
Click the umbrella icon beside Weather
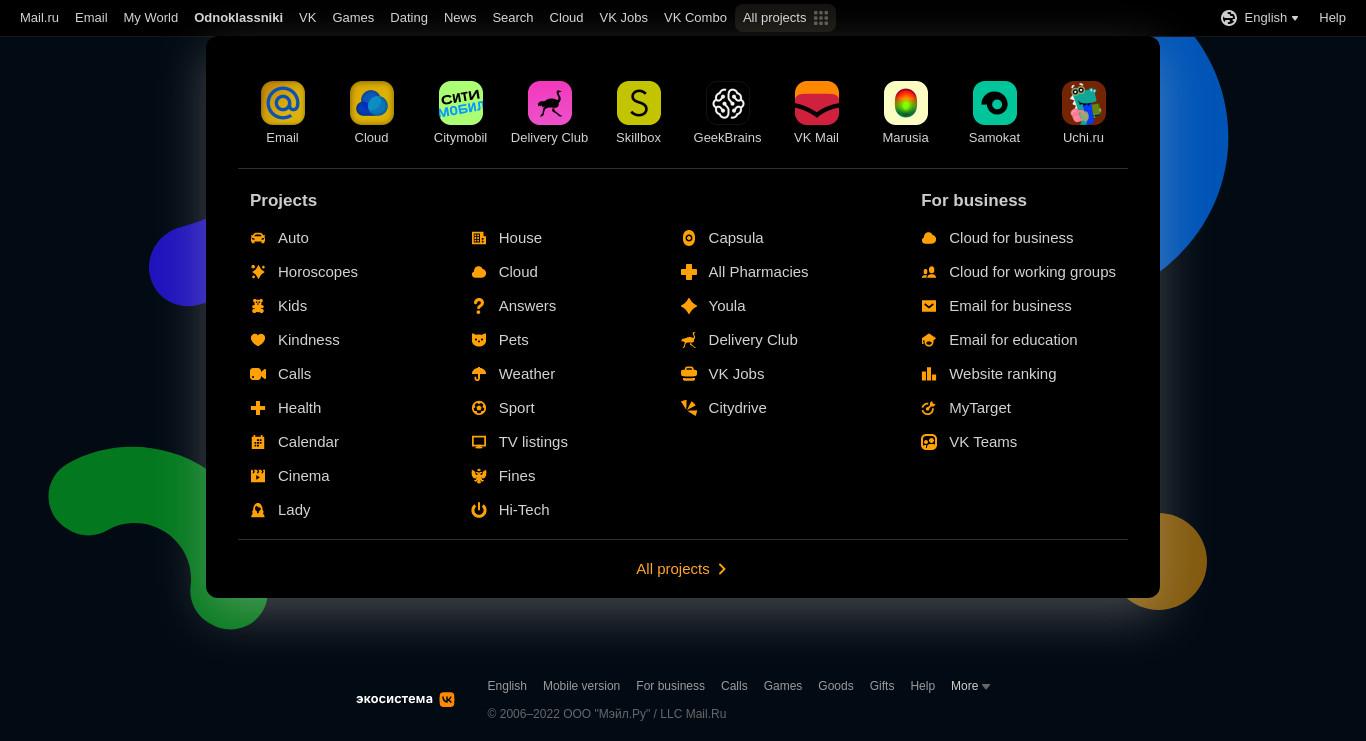(479, 374)
